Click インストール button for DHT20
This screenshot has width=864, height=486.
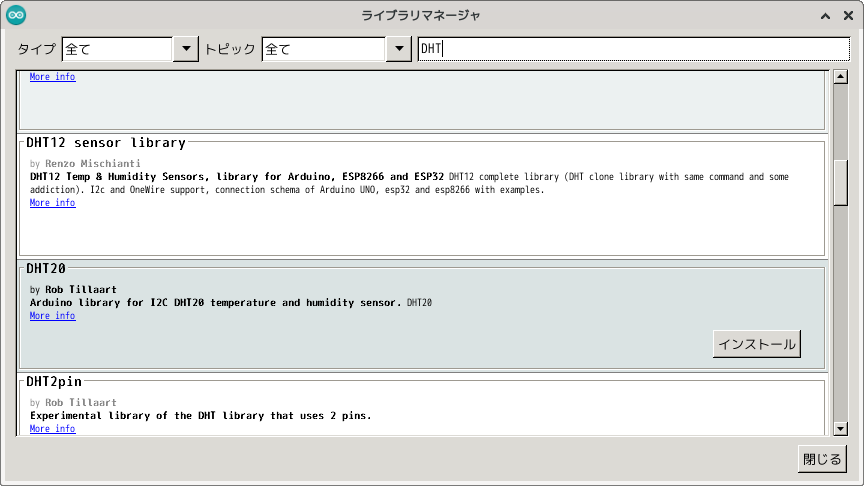click(757, 344)
